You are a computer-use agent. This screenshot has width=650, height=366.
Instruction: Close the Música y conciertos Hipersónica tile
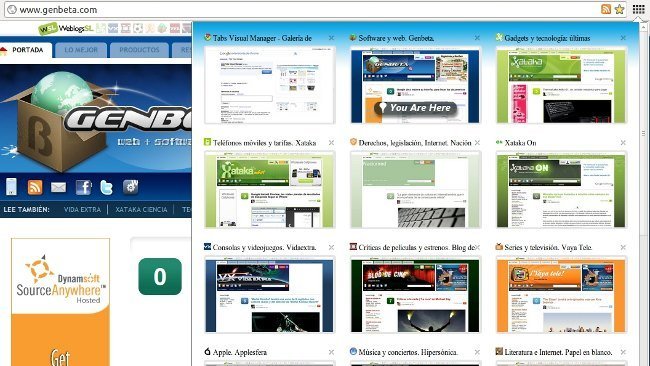pos(477,352)
